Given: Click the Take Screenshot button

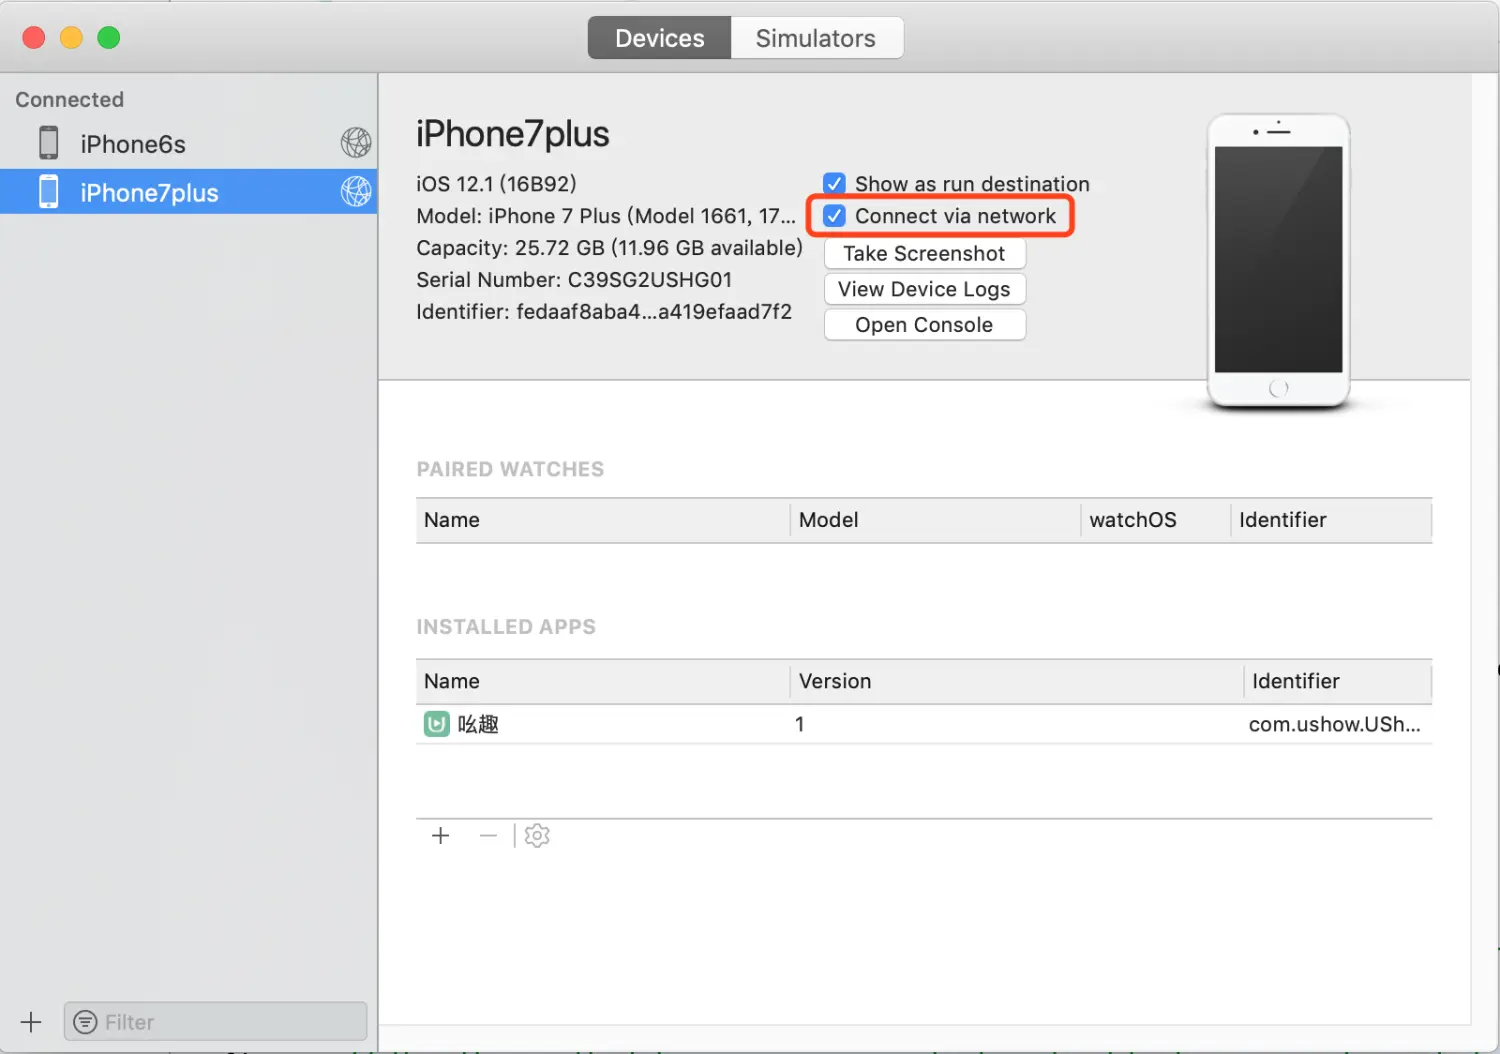Looking at the screenshot, I should tap(925, 253).
